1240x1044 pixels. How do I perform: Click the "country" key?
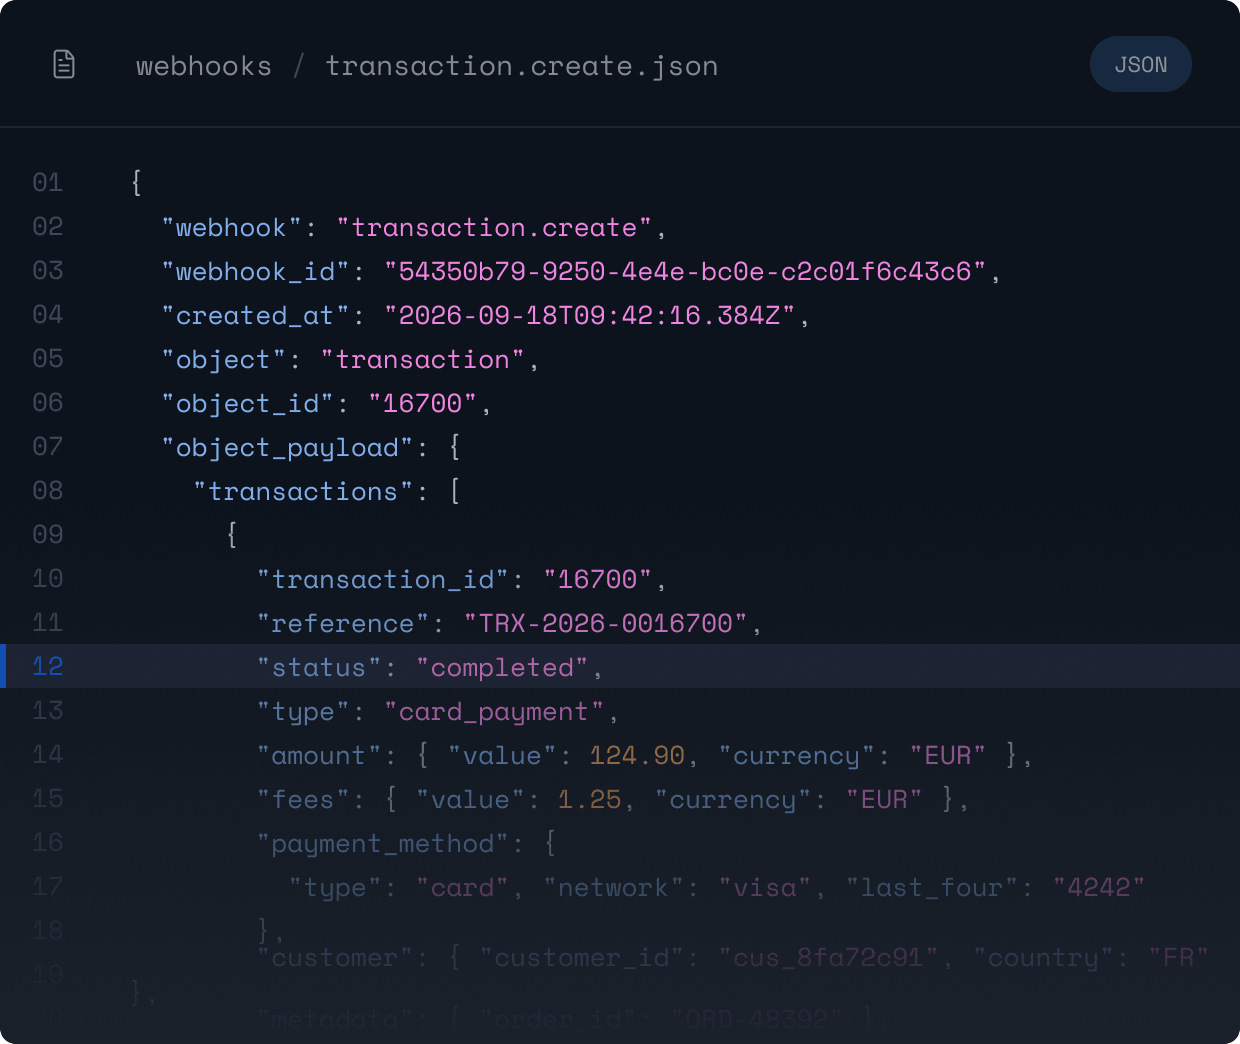[x=1044, y=958]
